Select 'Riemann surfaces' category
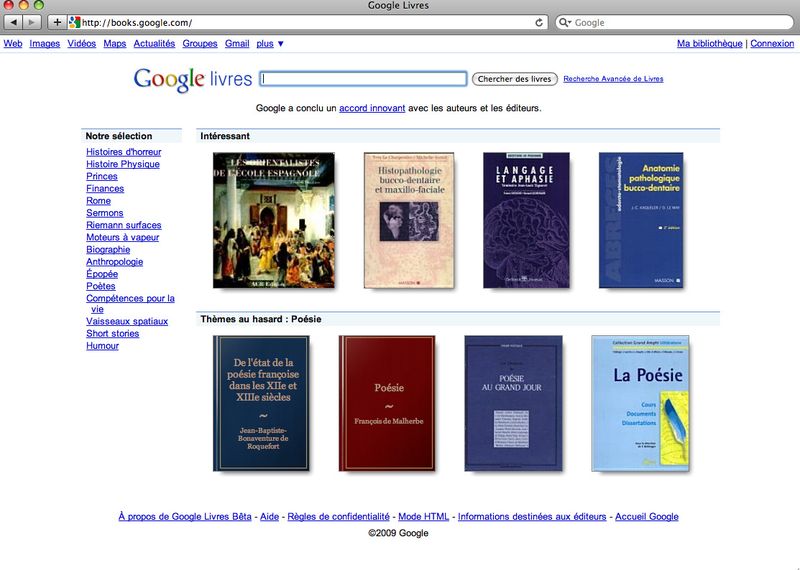Image resolution: width=800 pixels, height=570 pixels. pyautogui.click(x=123, y=226)
